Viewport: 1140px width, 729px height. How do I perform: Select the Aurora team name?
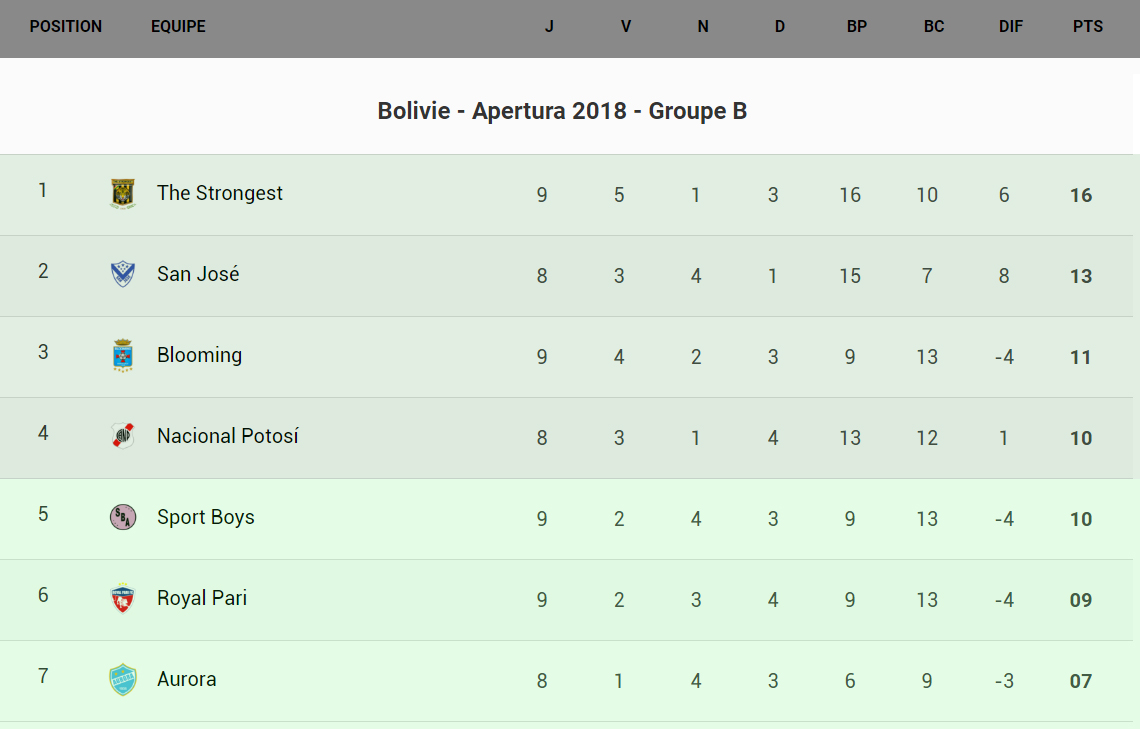(186, 679)
